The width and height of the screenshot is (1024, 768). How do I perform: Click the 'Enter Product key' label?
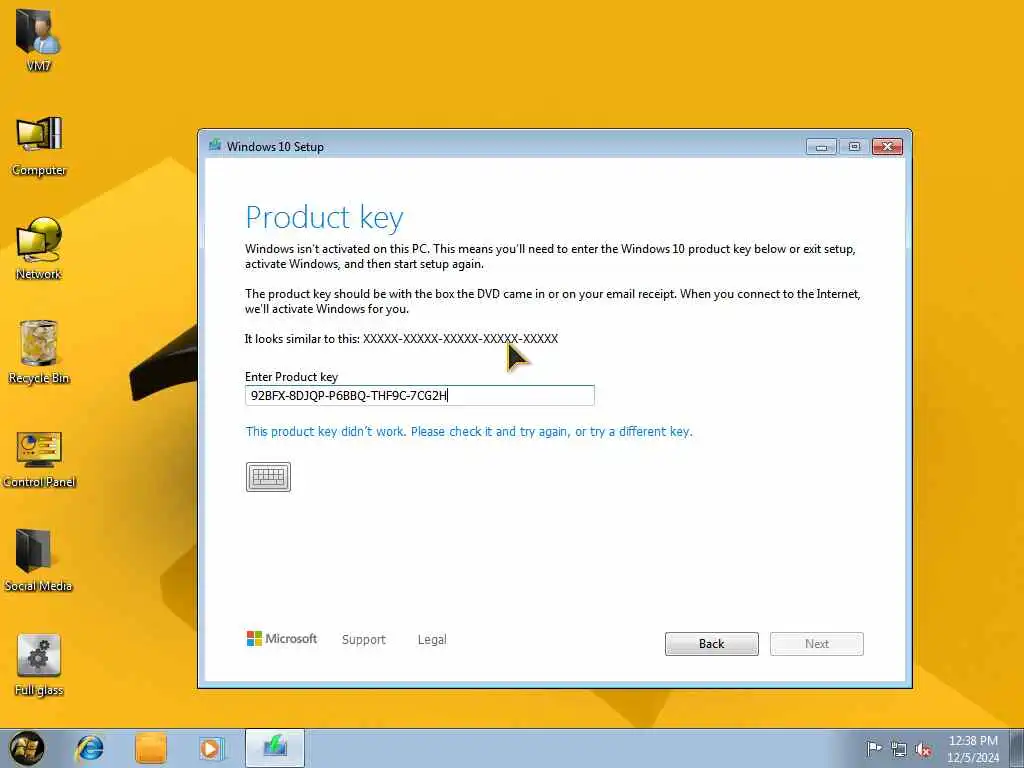[291, 377]
